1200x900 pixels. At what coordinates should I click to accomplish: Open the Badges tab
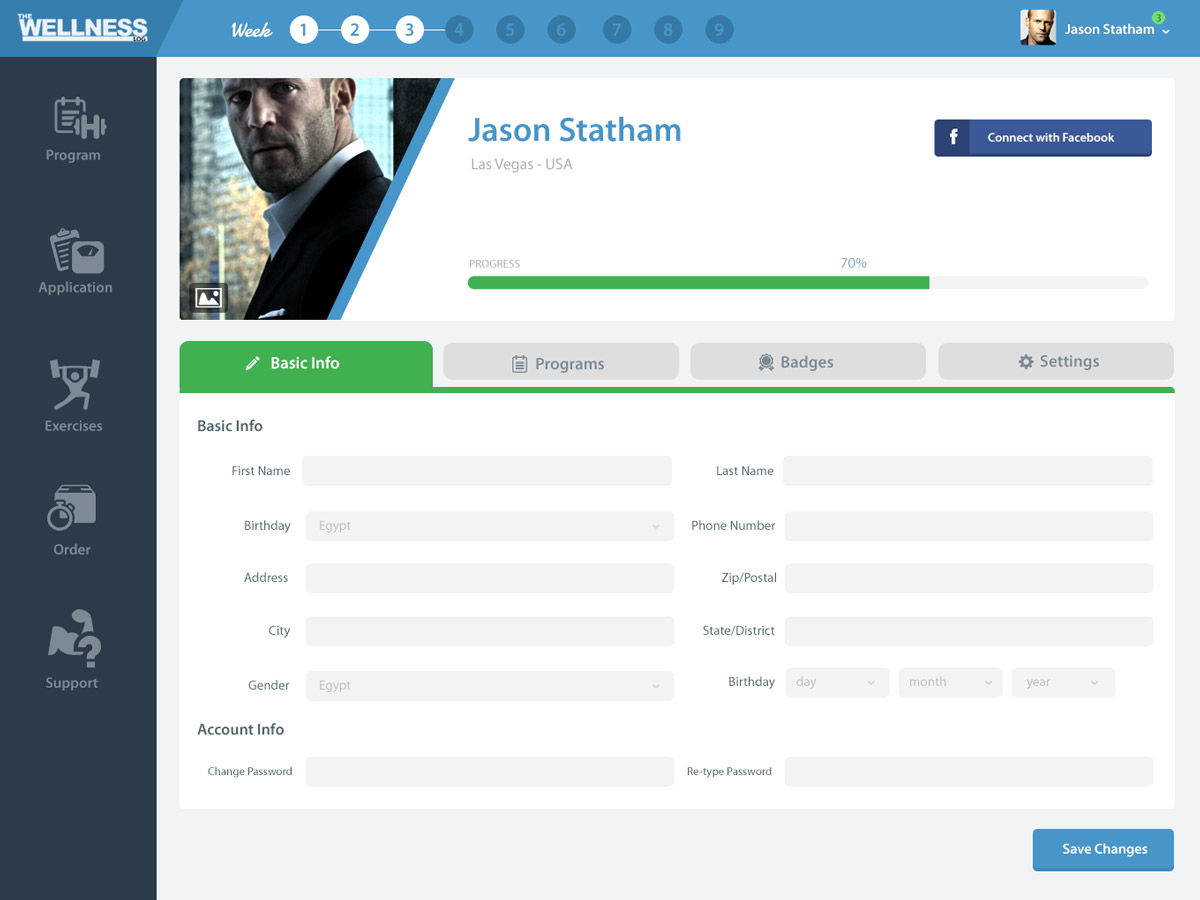pos(807,361)
